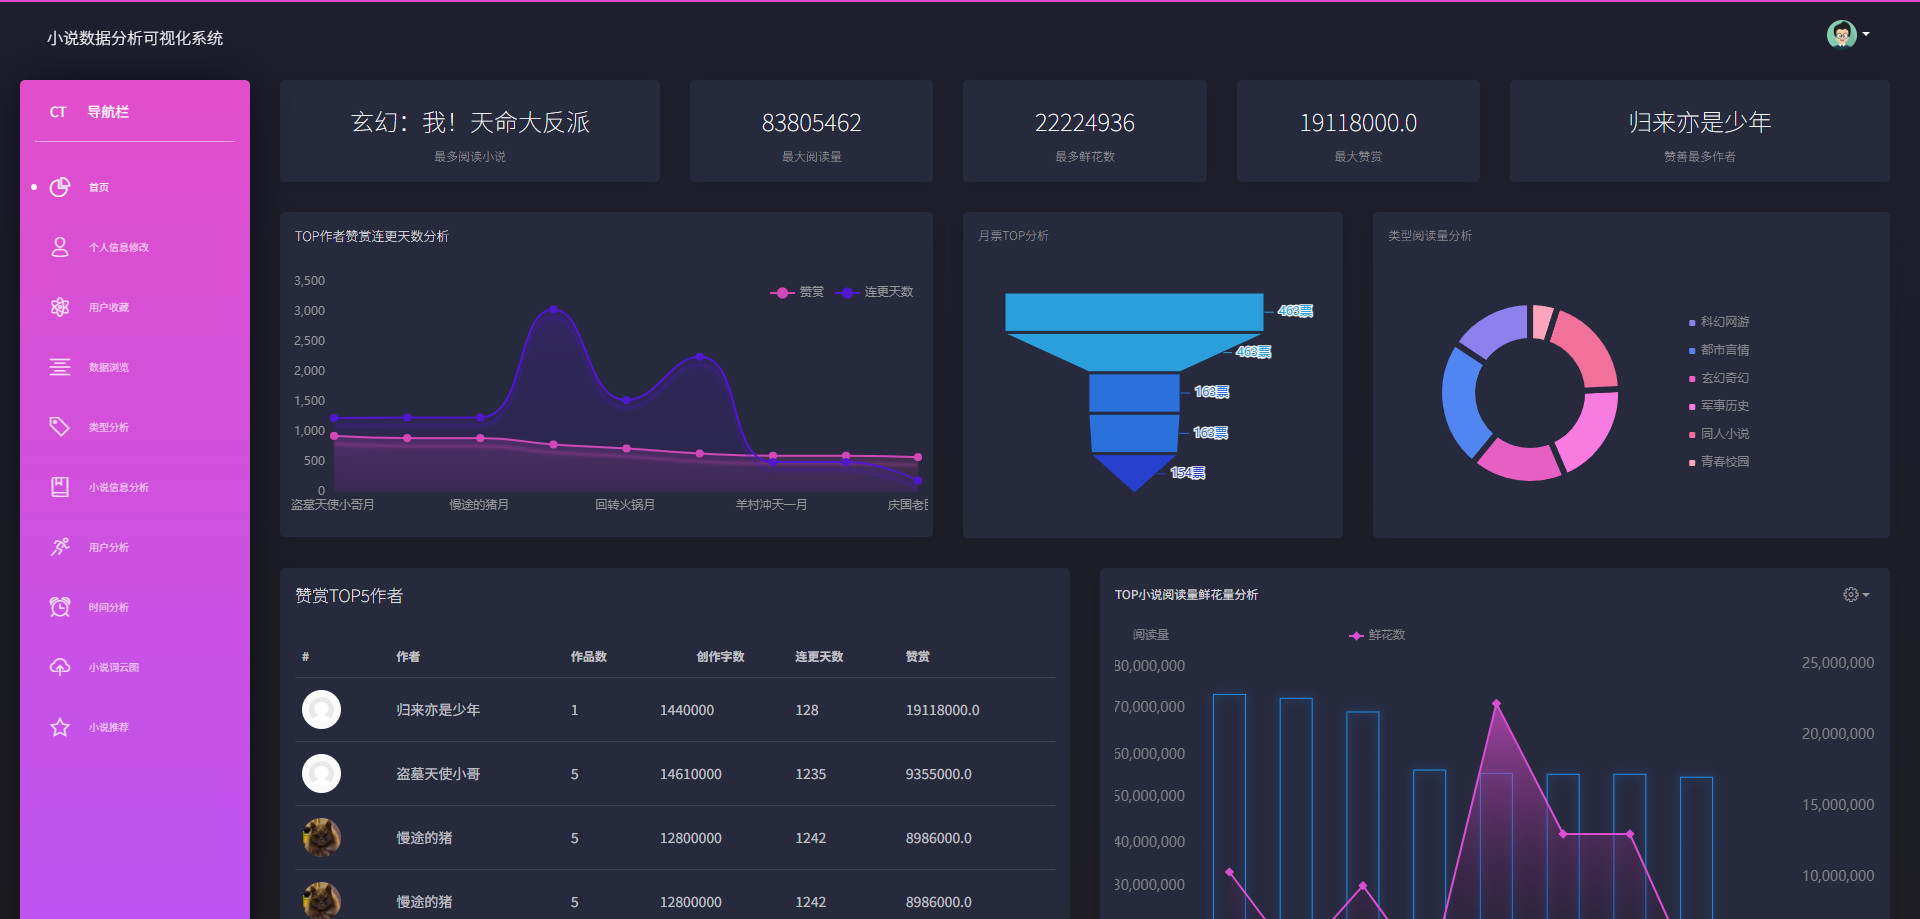Click the 1235 连更天数 cell
1920x919 pixels.
pyautogui.click(x=811, y=774)
